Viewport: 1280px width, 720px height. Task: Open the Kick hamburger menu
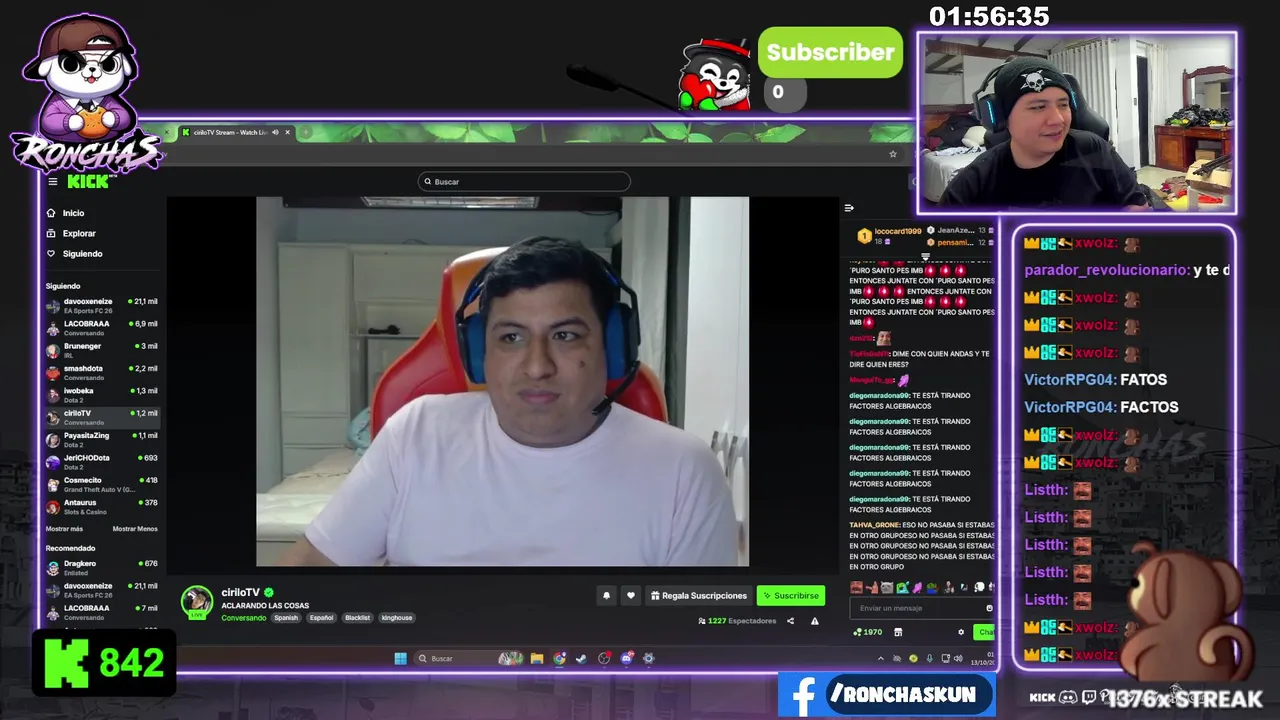pos(53,182)
